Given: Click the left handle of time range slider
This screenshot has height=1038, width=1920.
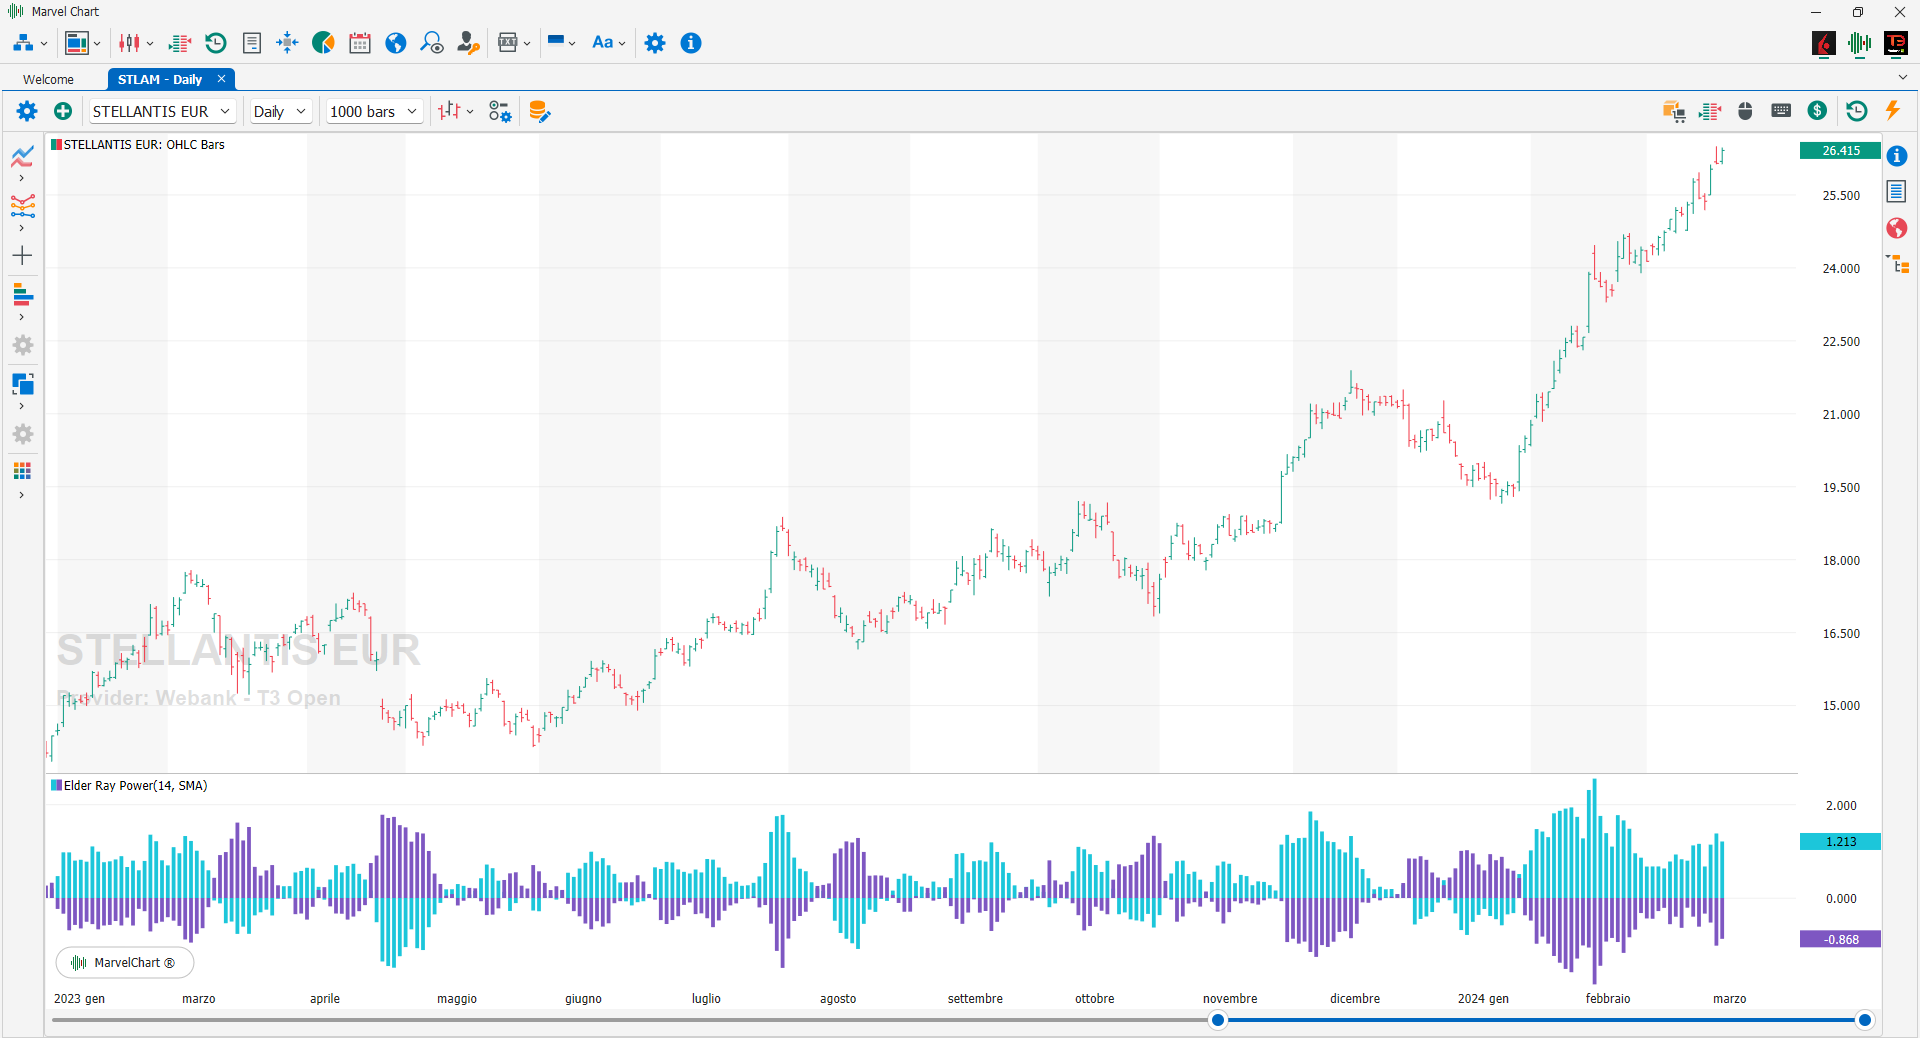Looking at the screenshot, I should point(1217,1020).
